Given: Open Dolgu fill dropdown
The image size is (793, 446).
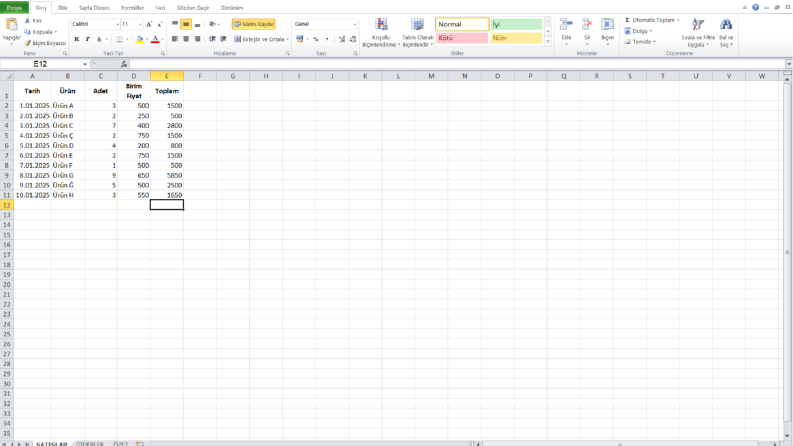Looking at the screenshot, I should (x=638, y=31).
